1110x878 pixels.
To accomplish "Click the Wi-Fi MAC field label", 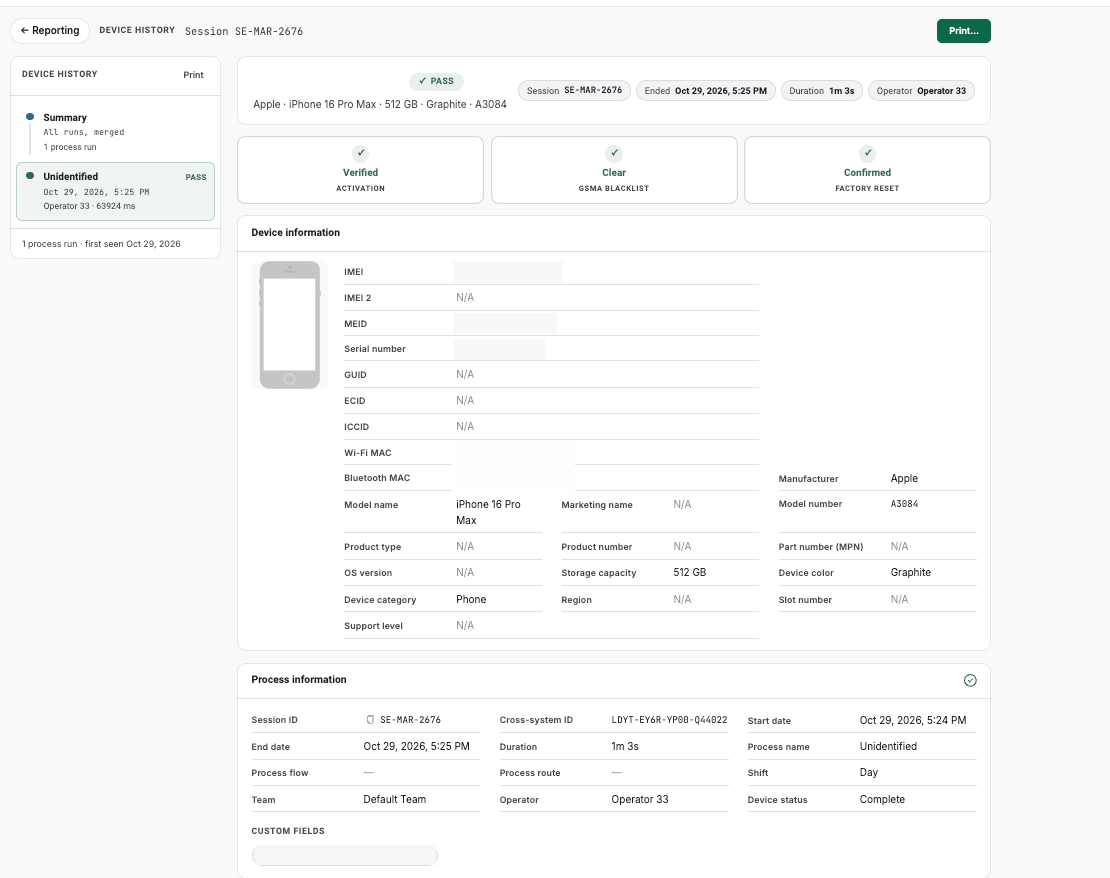I will [x=367, y=452].
